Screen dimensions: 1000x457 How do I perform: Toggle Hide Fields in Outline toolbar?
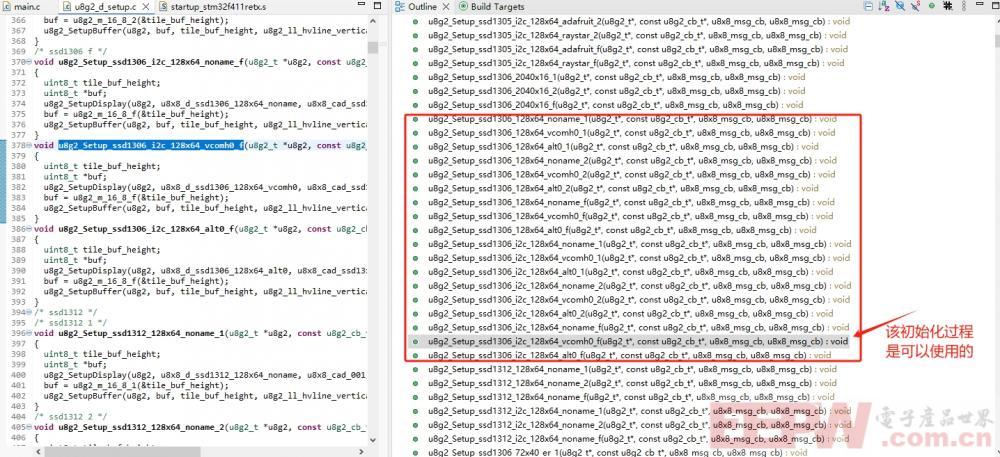click(901, 6)
